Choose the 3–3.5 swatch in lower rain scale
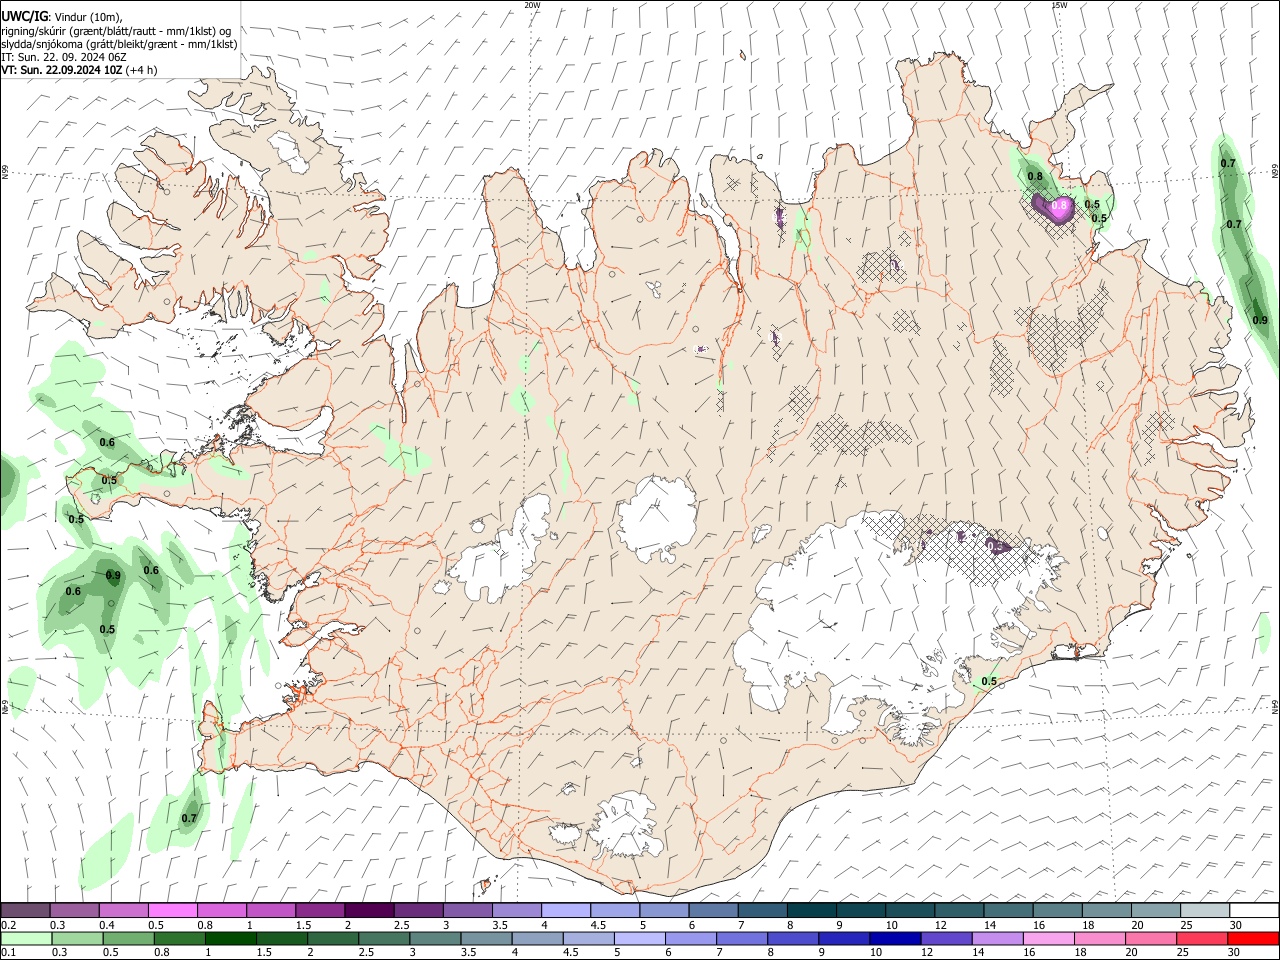 coord(436,938)
